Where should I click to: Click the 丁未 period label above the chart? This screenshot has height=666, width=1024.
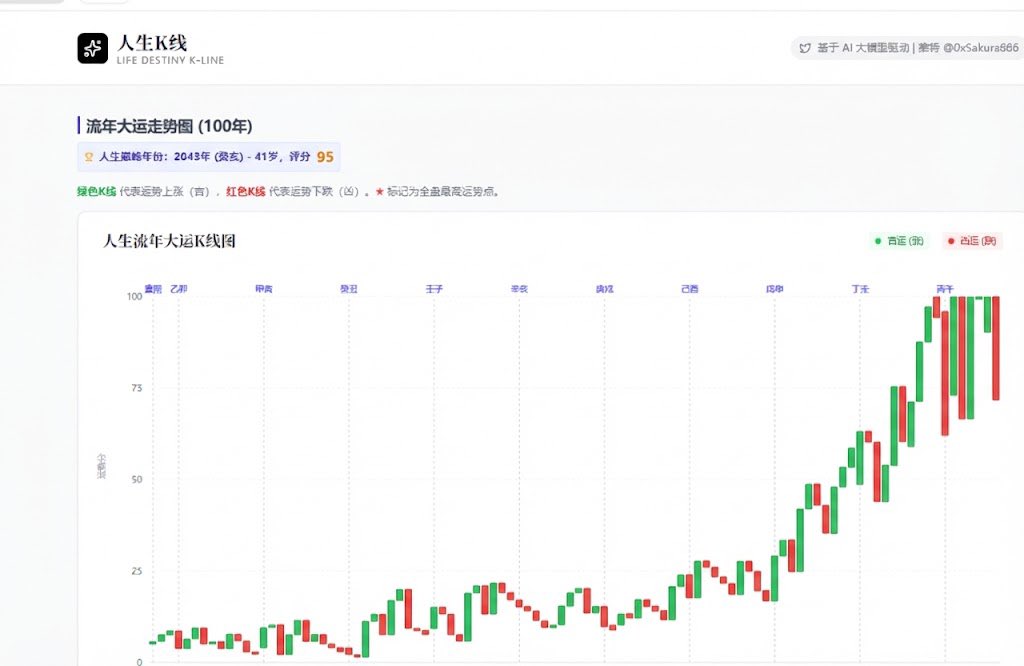[860, 289]
